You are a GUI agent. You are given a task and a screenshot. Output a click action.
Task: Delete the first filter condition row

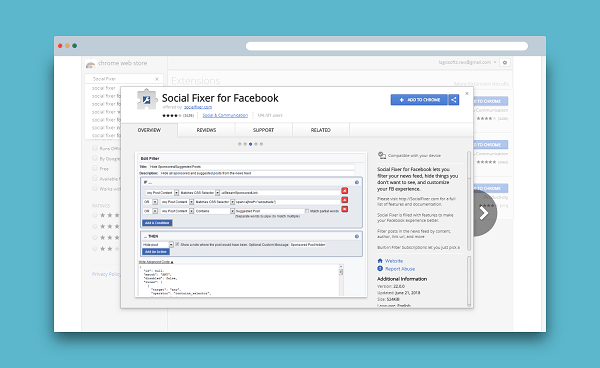[344, 191]
